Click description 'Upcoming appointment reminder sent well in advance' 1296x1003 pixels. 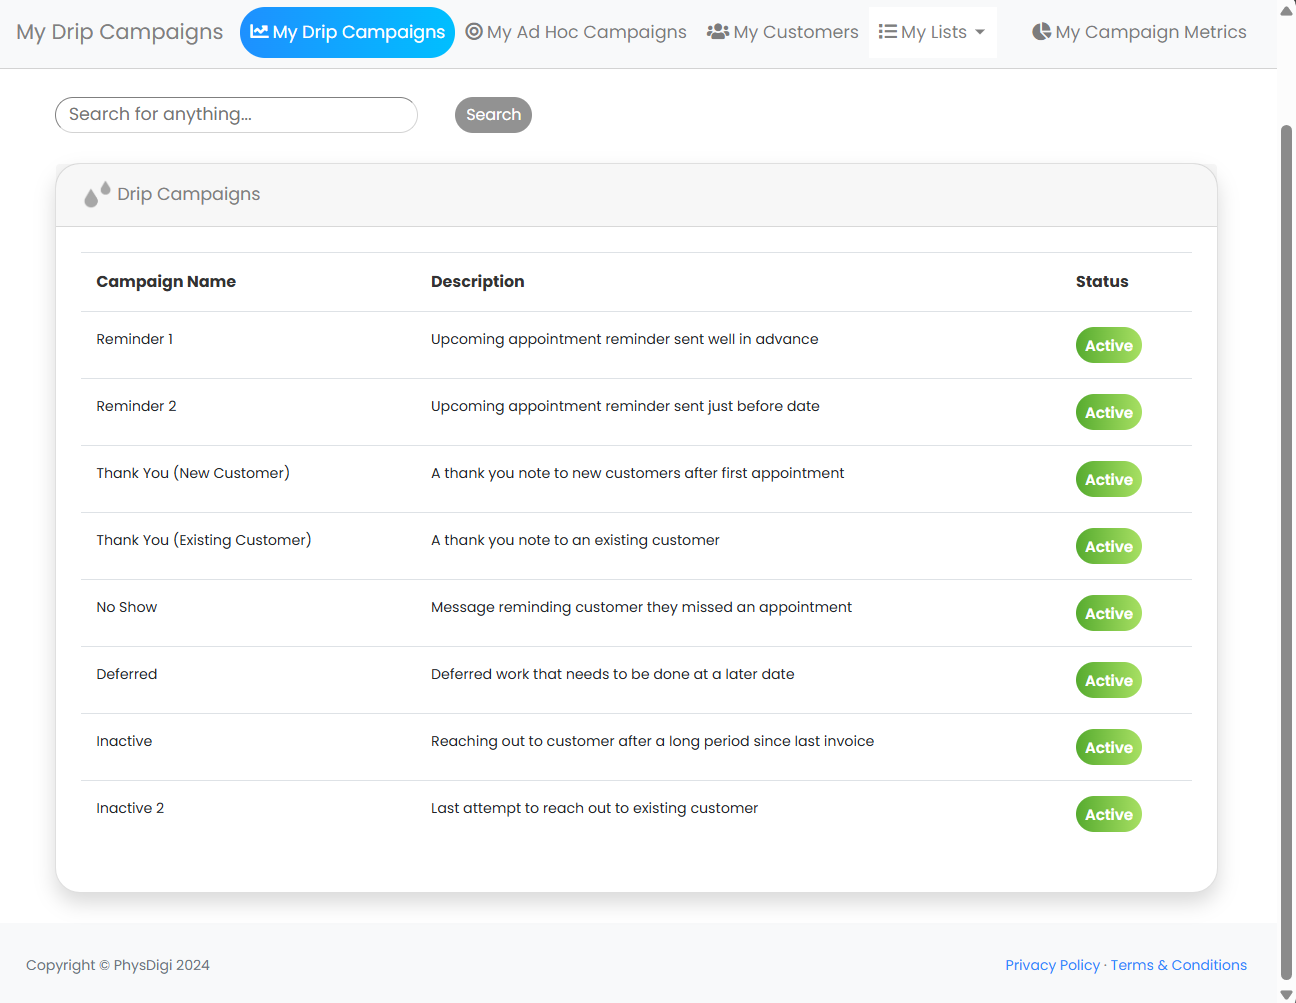624,339
